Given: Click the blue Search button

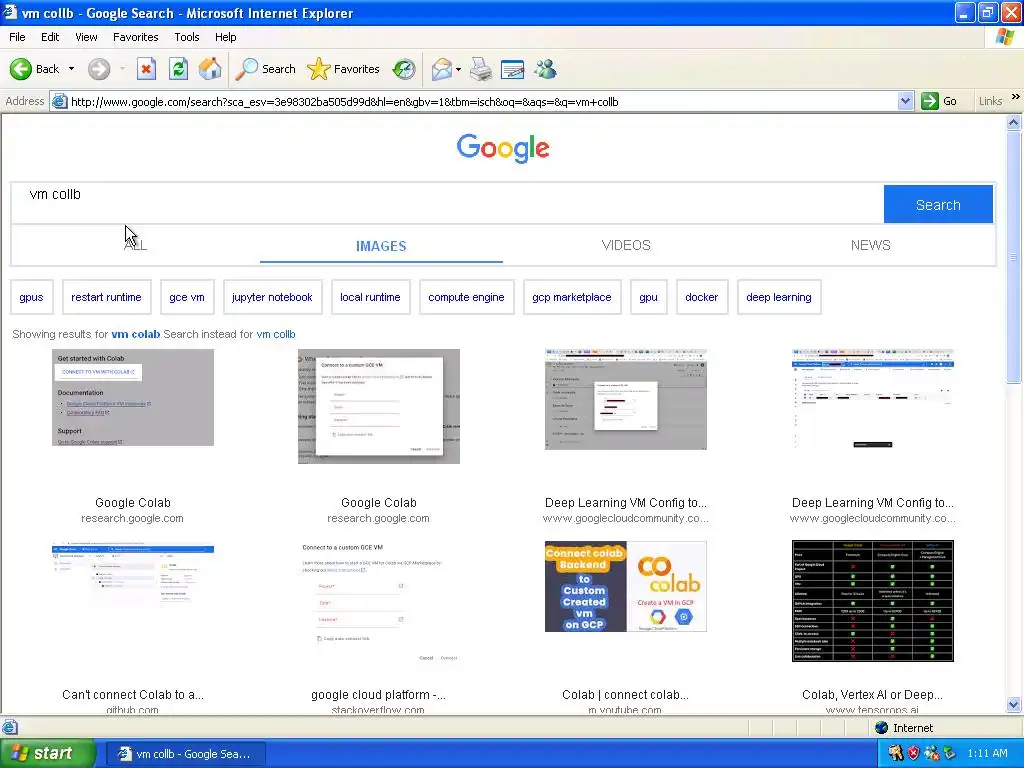Looking at the screenshot, I should (938, 204).
